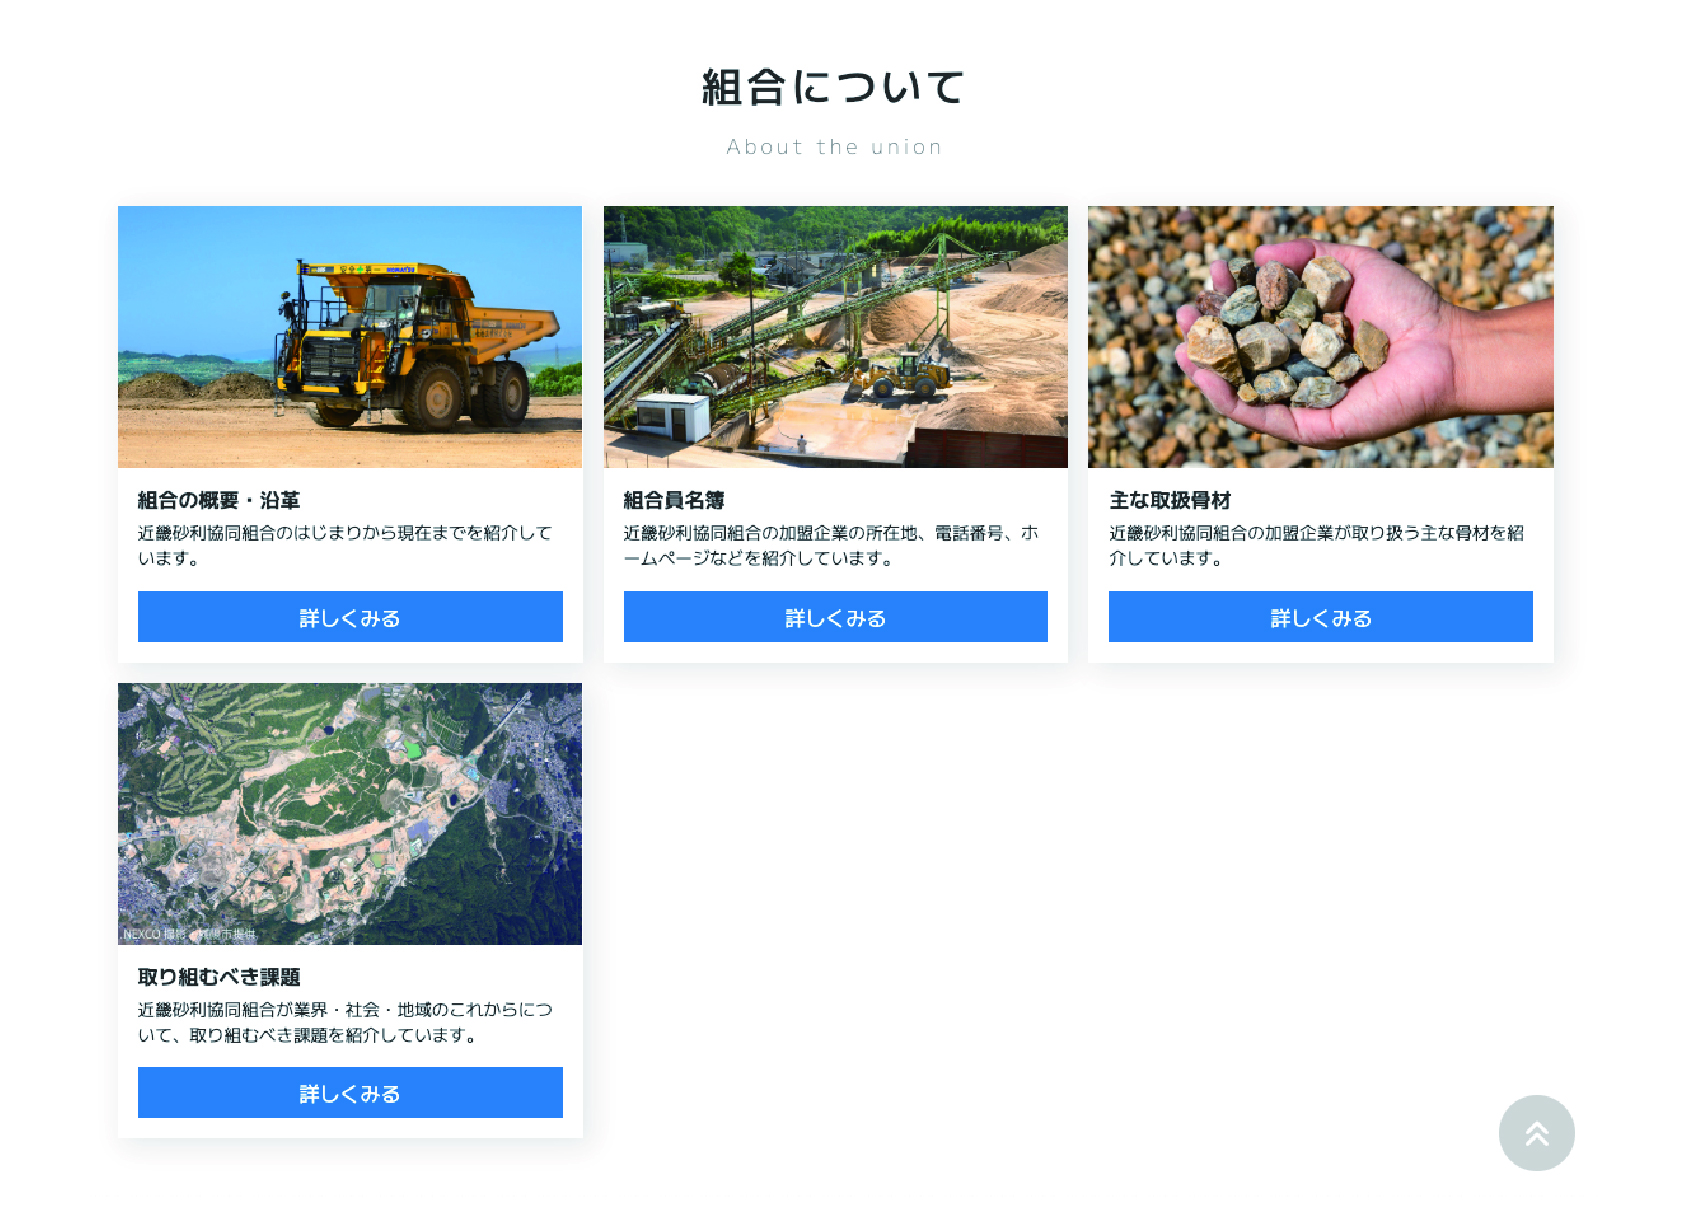Viewport: 1693px width, 1209px height.
Task: Select the 組合の概要・沿革 card title
Action: click(219, 500)
